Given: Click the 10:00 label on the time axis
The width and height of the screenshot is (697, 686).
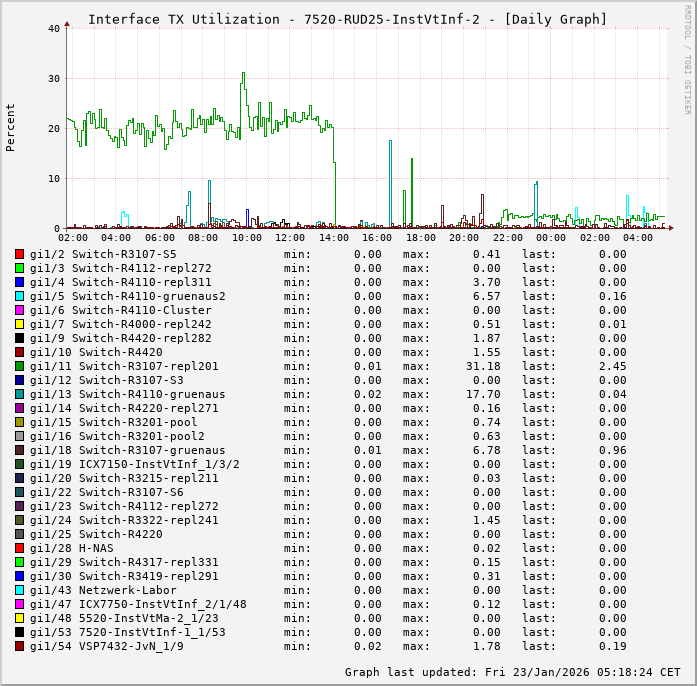Looking at the screenshot, I should tap(246, 238).
